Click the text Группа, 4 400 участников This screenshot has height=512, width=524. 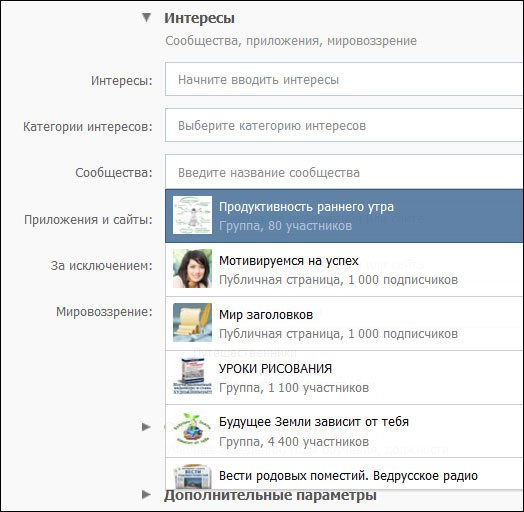click(x=294, y=441)
